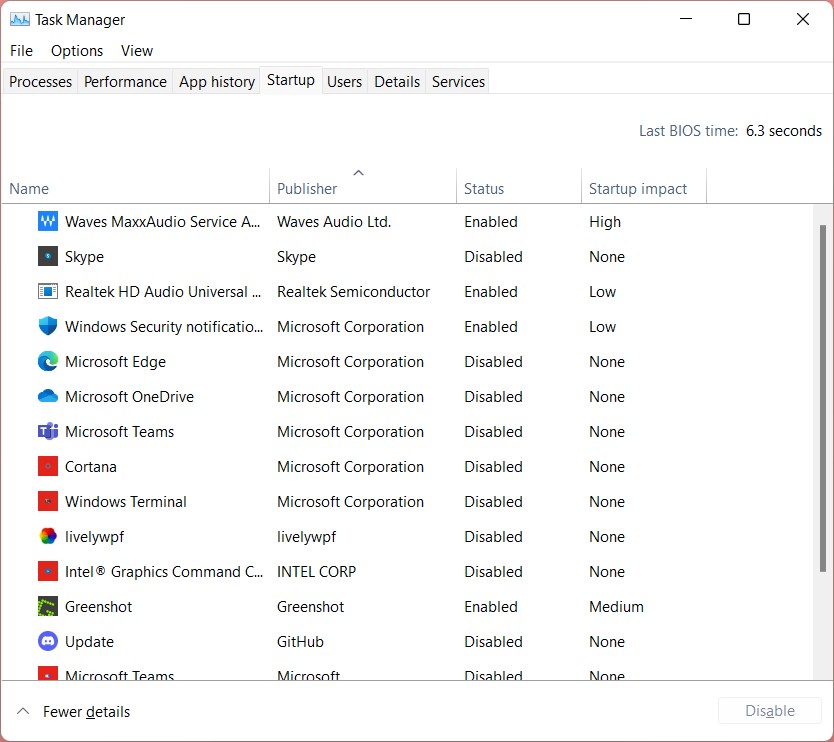The height and width of the screenshot is (742, 834).
Task: Select the Cortana name text
Action: pos(90,467)
